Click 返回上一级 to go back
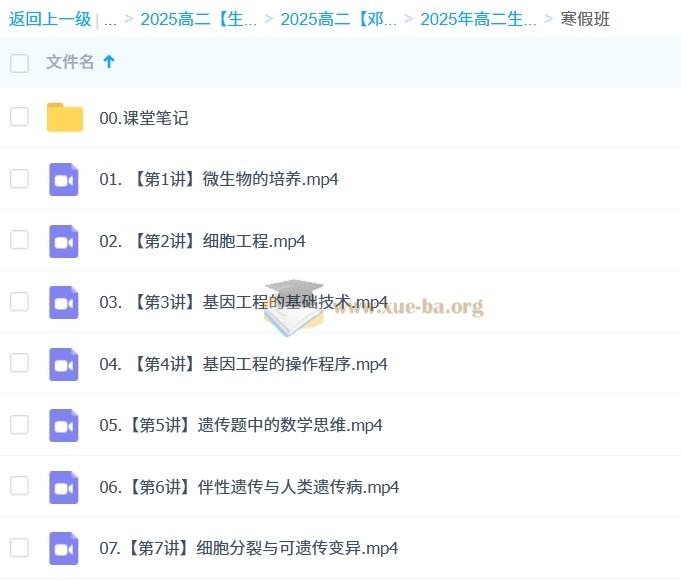681x580 pixels. pos(50,19)
